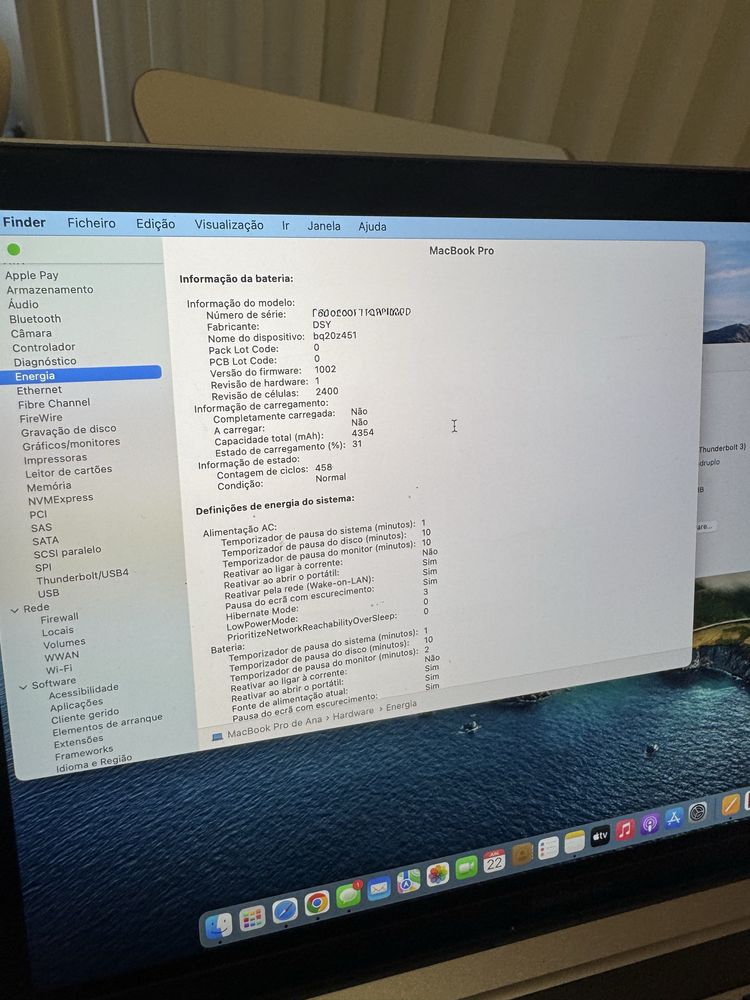750x1000 pixels.
Task: Select Firewall under Rede
Action: tap(59, 618)
